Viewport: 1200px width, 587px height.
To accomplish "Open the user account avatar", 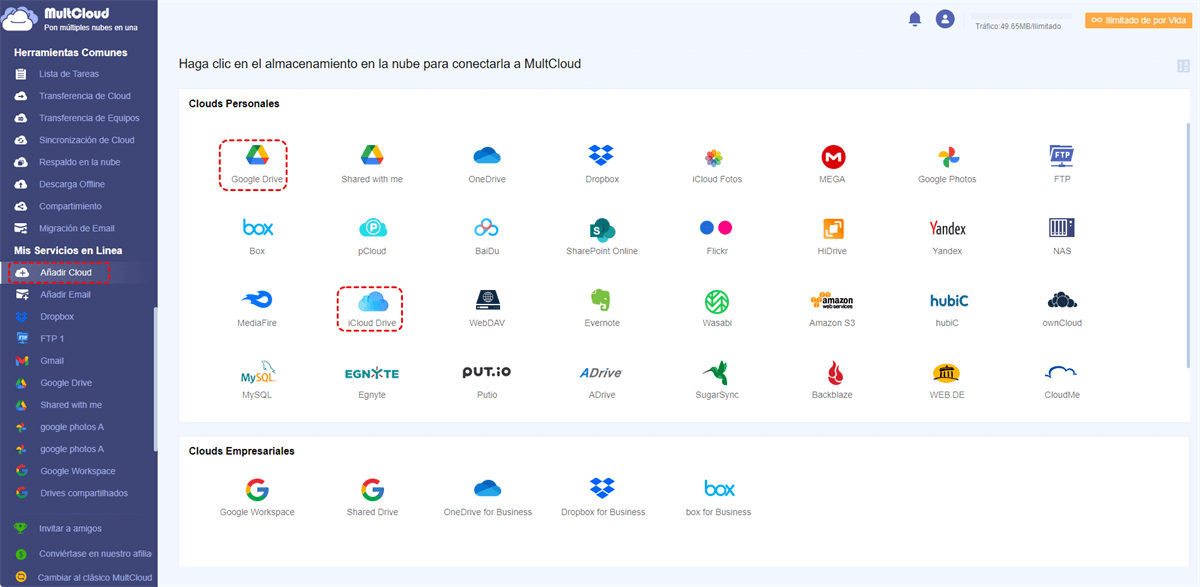I will (945, 19).
